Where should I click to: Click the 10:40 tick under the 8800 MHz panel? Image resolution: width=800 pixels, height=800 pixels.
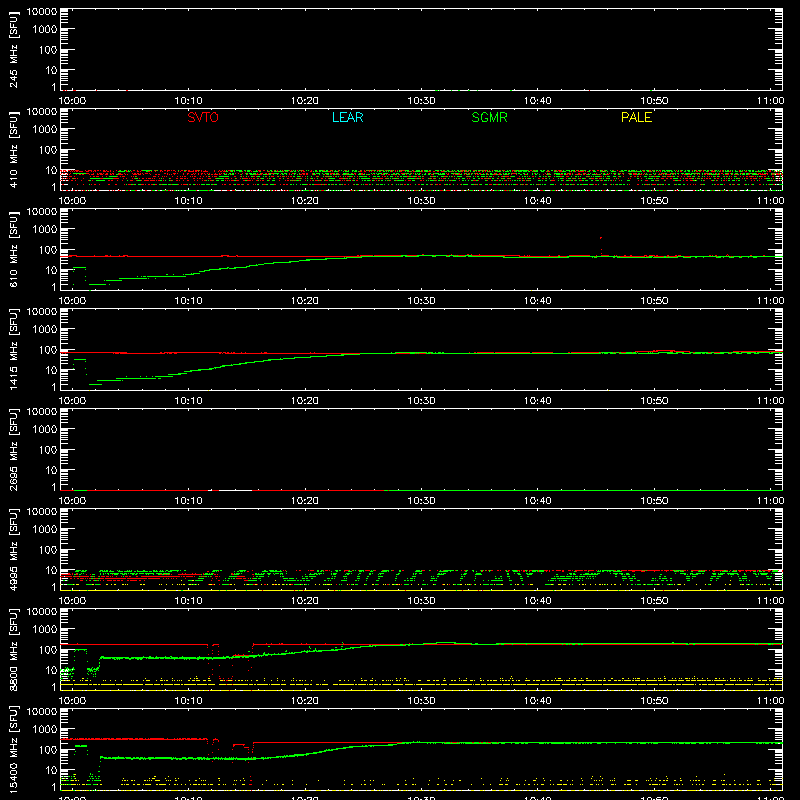click(538, 701)
